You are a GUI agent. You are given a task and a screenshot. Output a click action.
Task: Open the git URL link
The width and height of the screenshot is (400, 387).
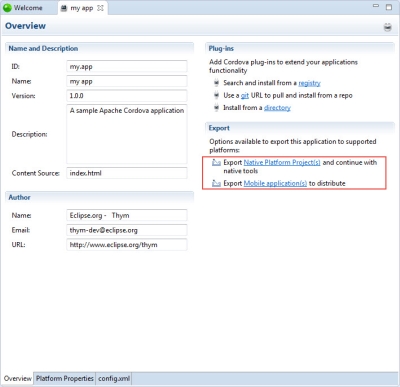tap(245, 96)
